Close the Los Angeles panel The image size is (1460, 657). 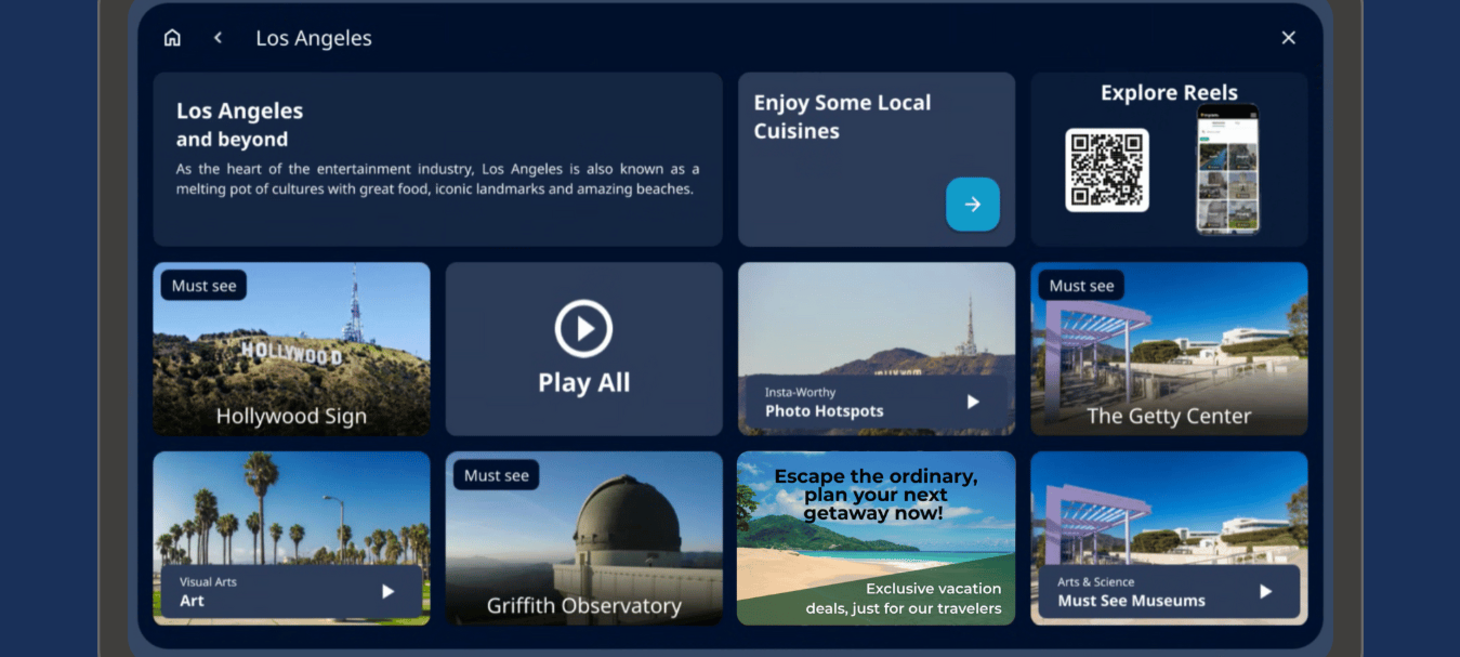coord(1288,38)
